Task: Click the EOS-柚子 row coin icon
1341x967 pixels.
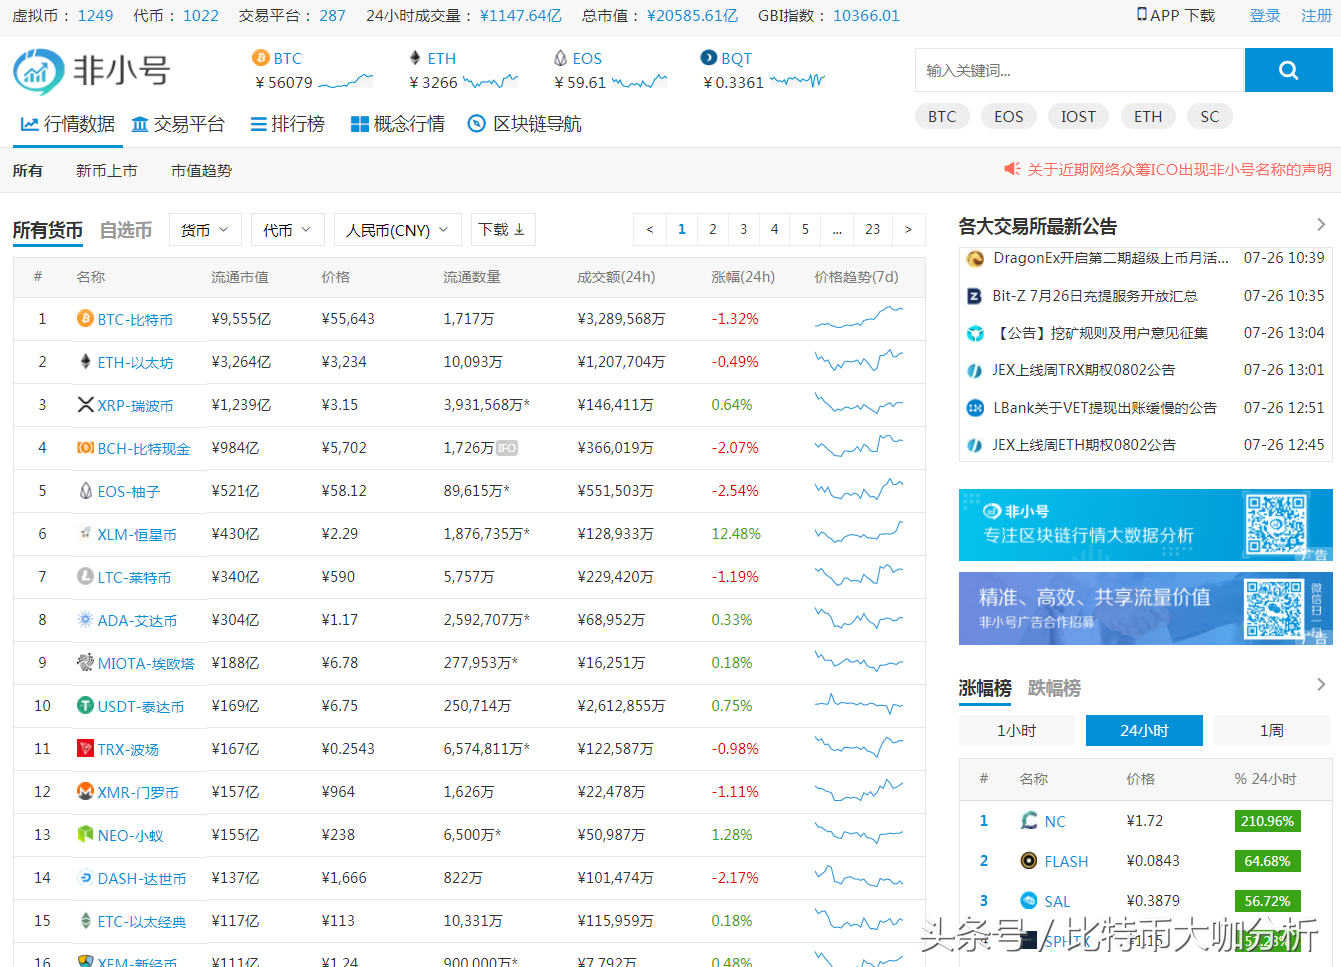Action: pyautogui.click(x=86, y=490)
